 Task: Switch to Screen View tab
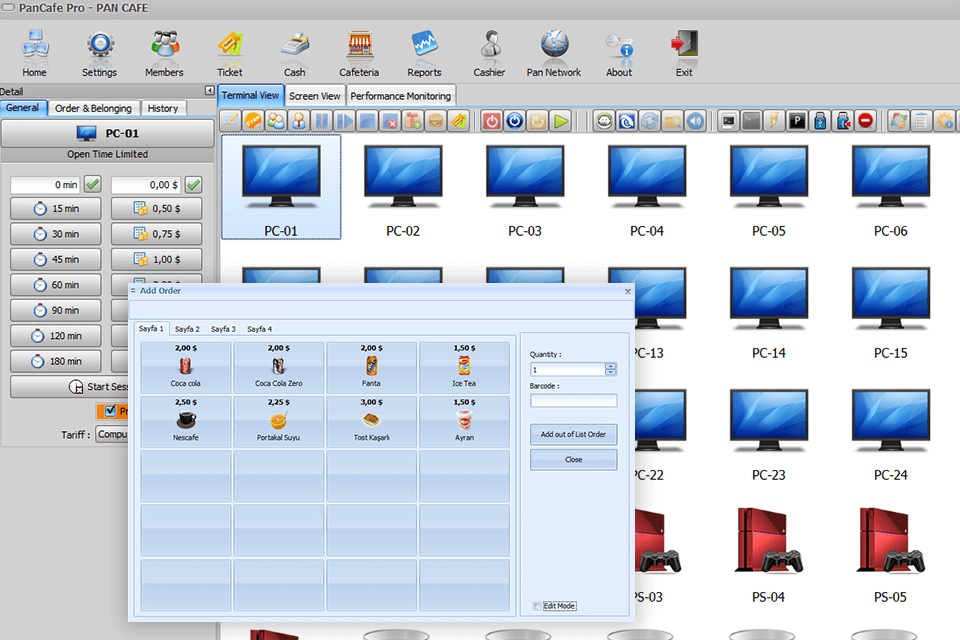315,96
